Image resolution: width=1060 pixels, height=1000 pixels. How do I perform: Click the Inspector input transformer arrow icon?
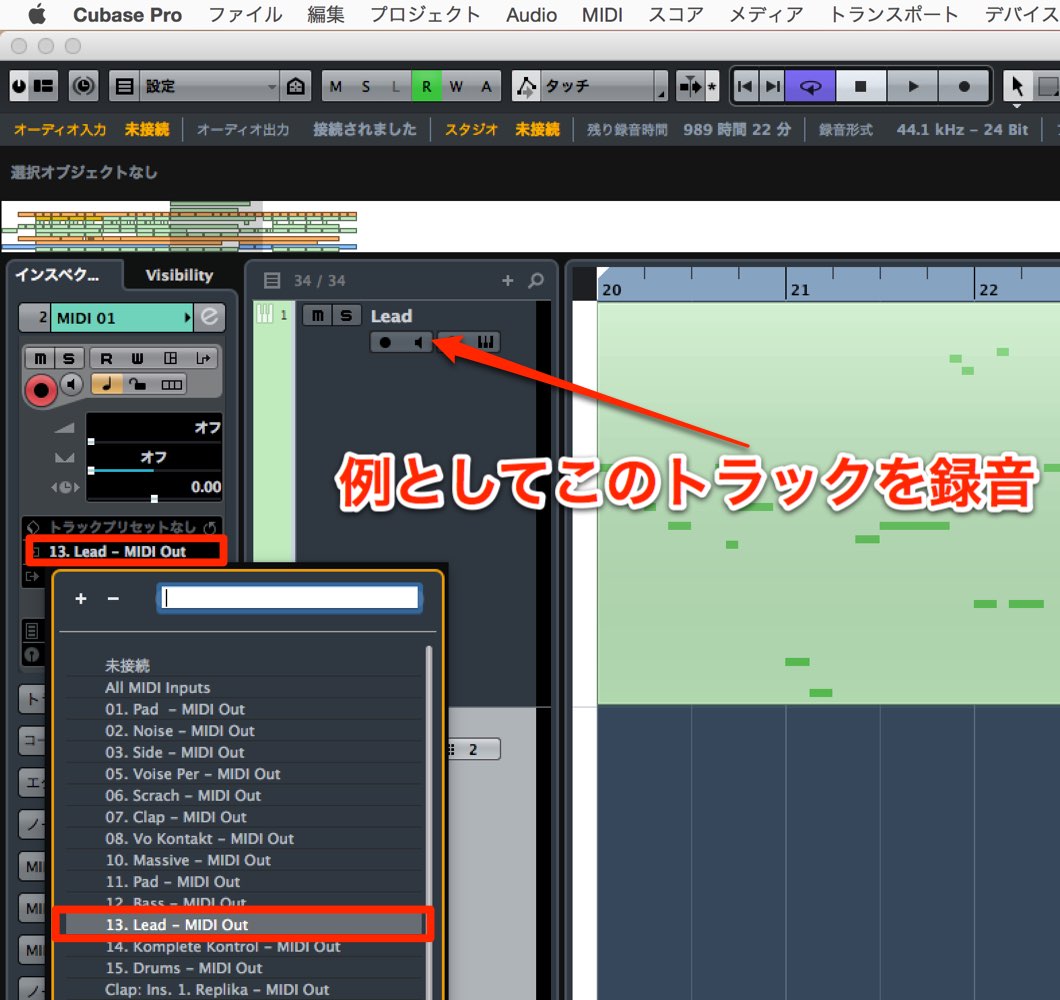[202, 358]
